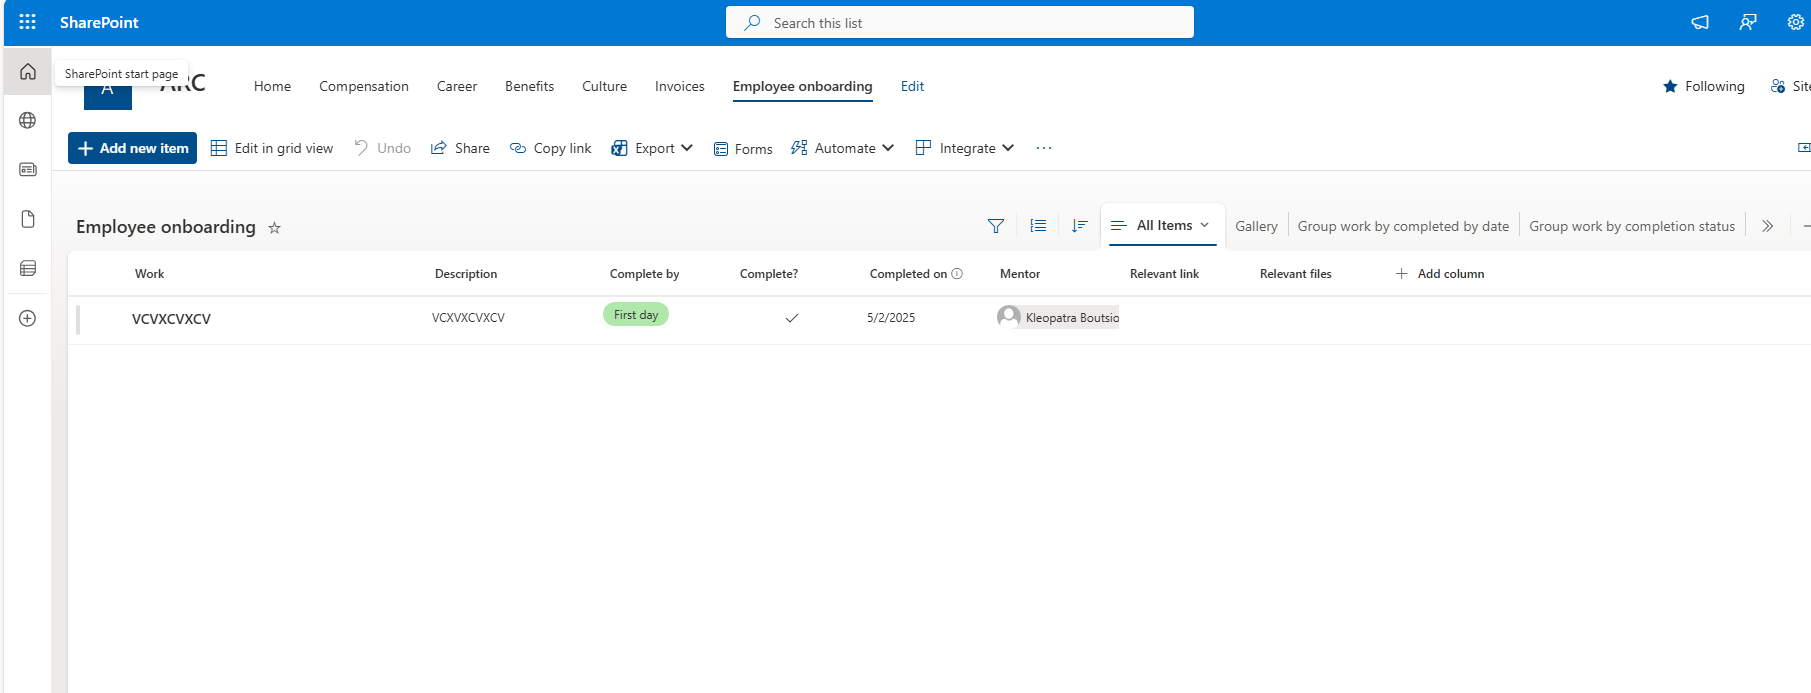Open the sort icon beside group-by

click(1079, 226)
